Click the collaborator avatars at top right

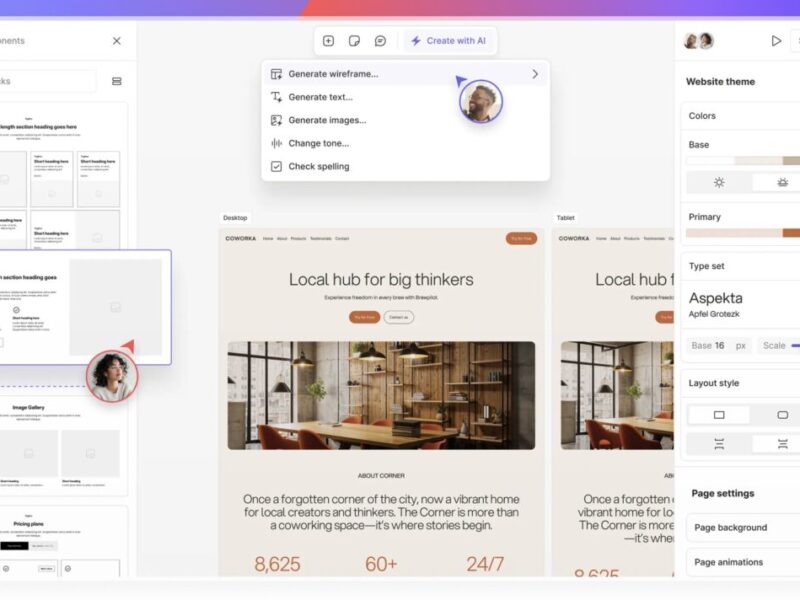[x=698, y=41]
